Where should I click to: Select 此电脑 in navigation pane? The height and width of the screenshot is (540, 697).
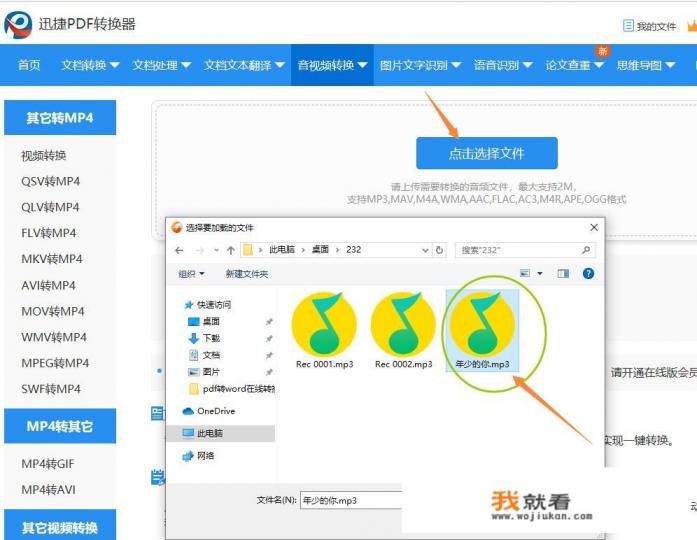click(220, 433)
